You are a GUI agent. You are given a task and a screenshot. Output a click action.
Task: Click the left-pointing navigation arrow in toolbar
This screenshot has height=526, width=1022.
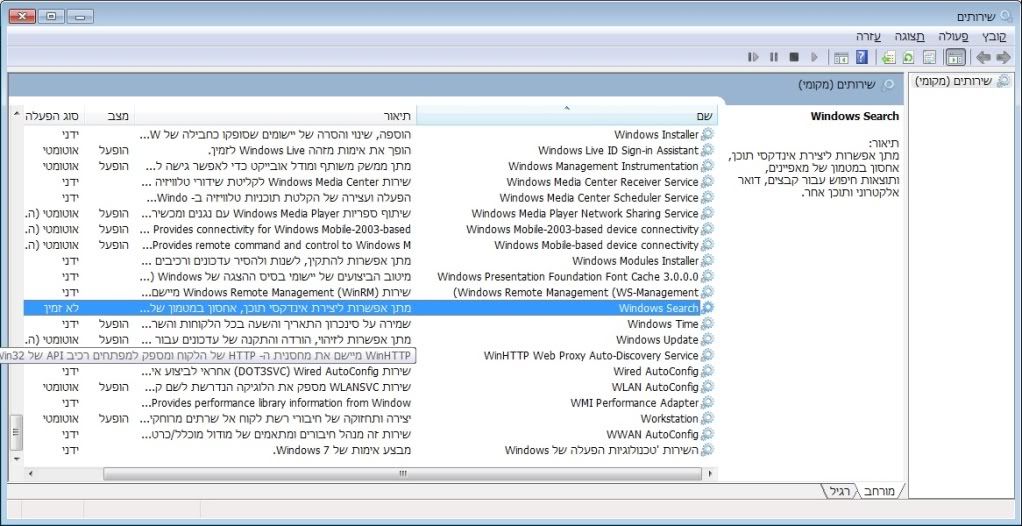(984, 57)
